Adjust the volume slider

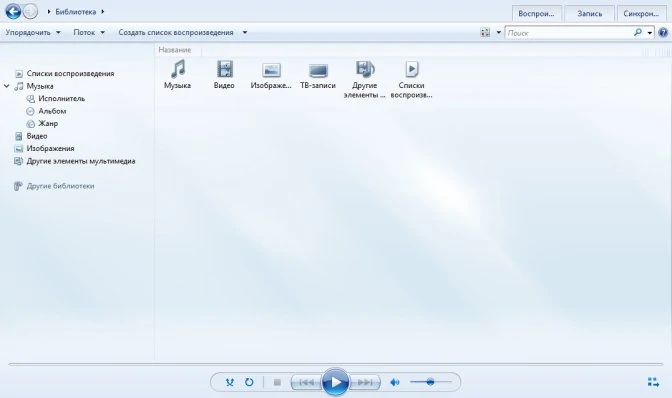pyautogui.click(x=430, y=382)
